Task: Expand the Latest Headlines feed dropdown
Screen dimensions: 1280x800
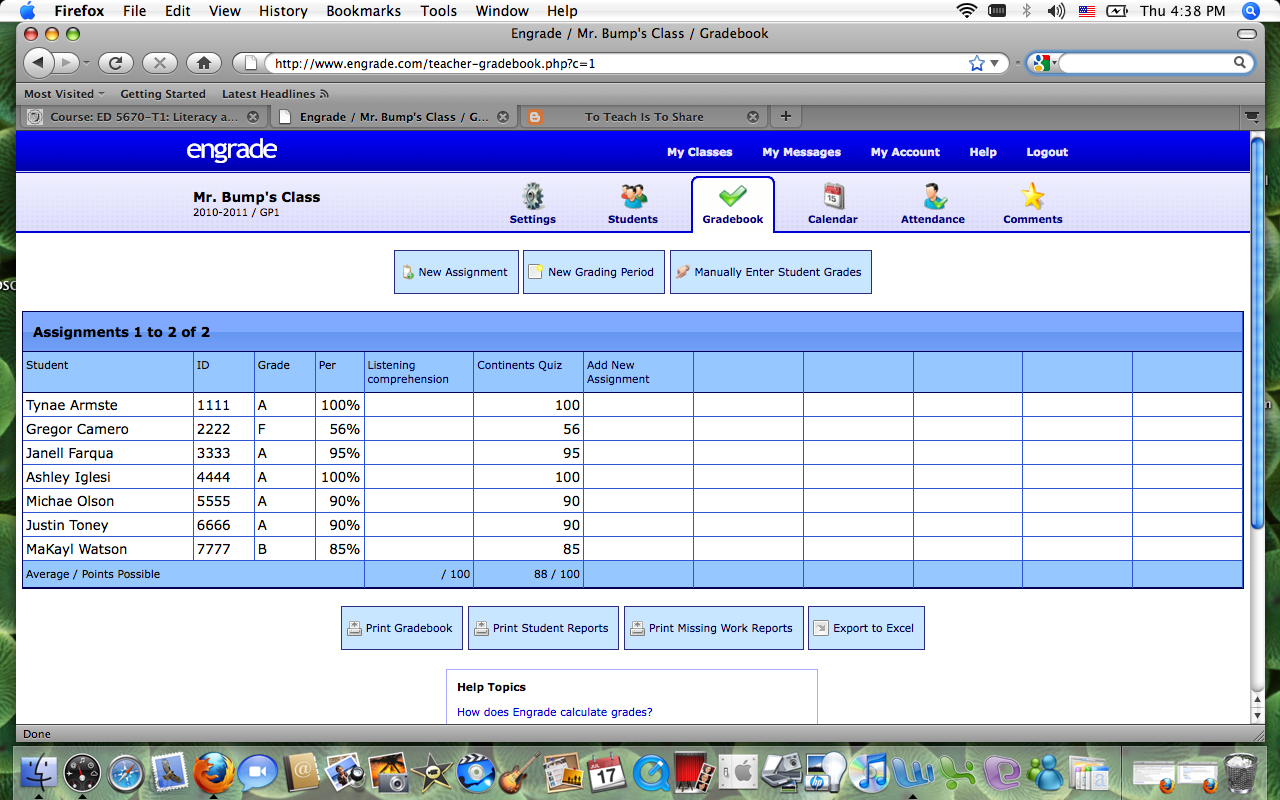Action: click(x=275, y=94)
